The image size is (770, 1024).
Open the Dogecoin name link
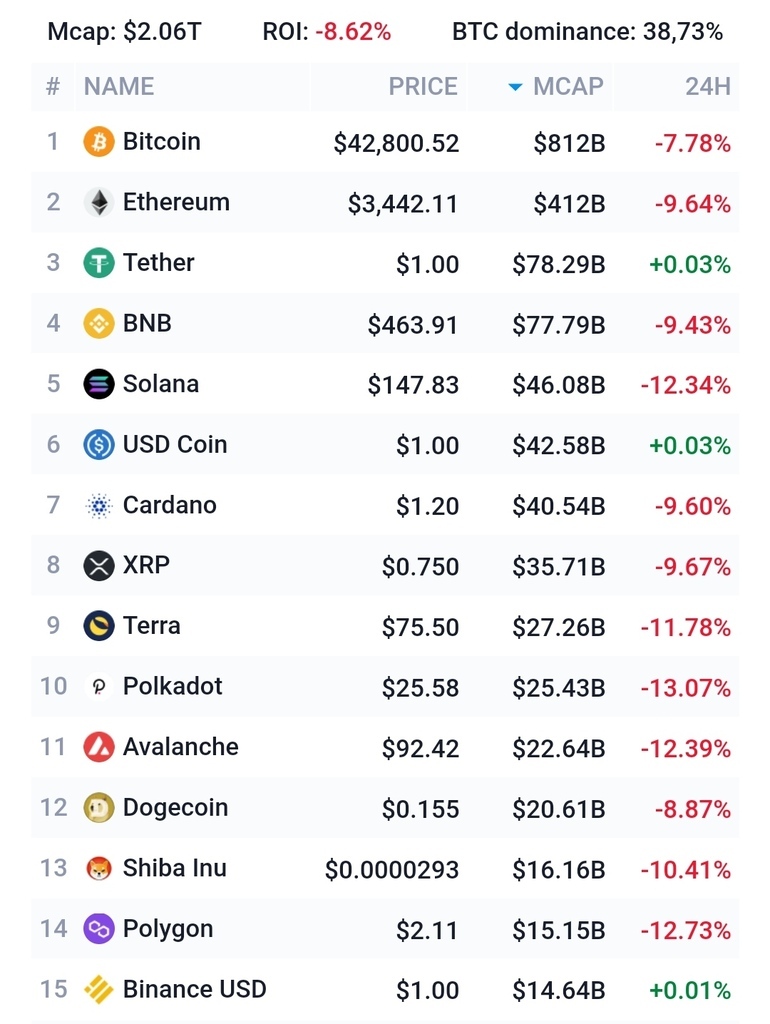[x=175, y=807]
